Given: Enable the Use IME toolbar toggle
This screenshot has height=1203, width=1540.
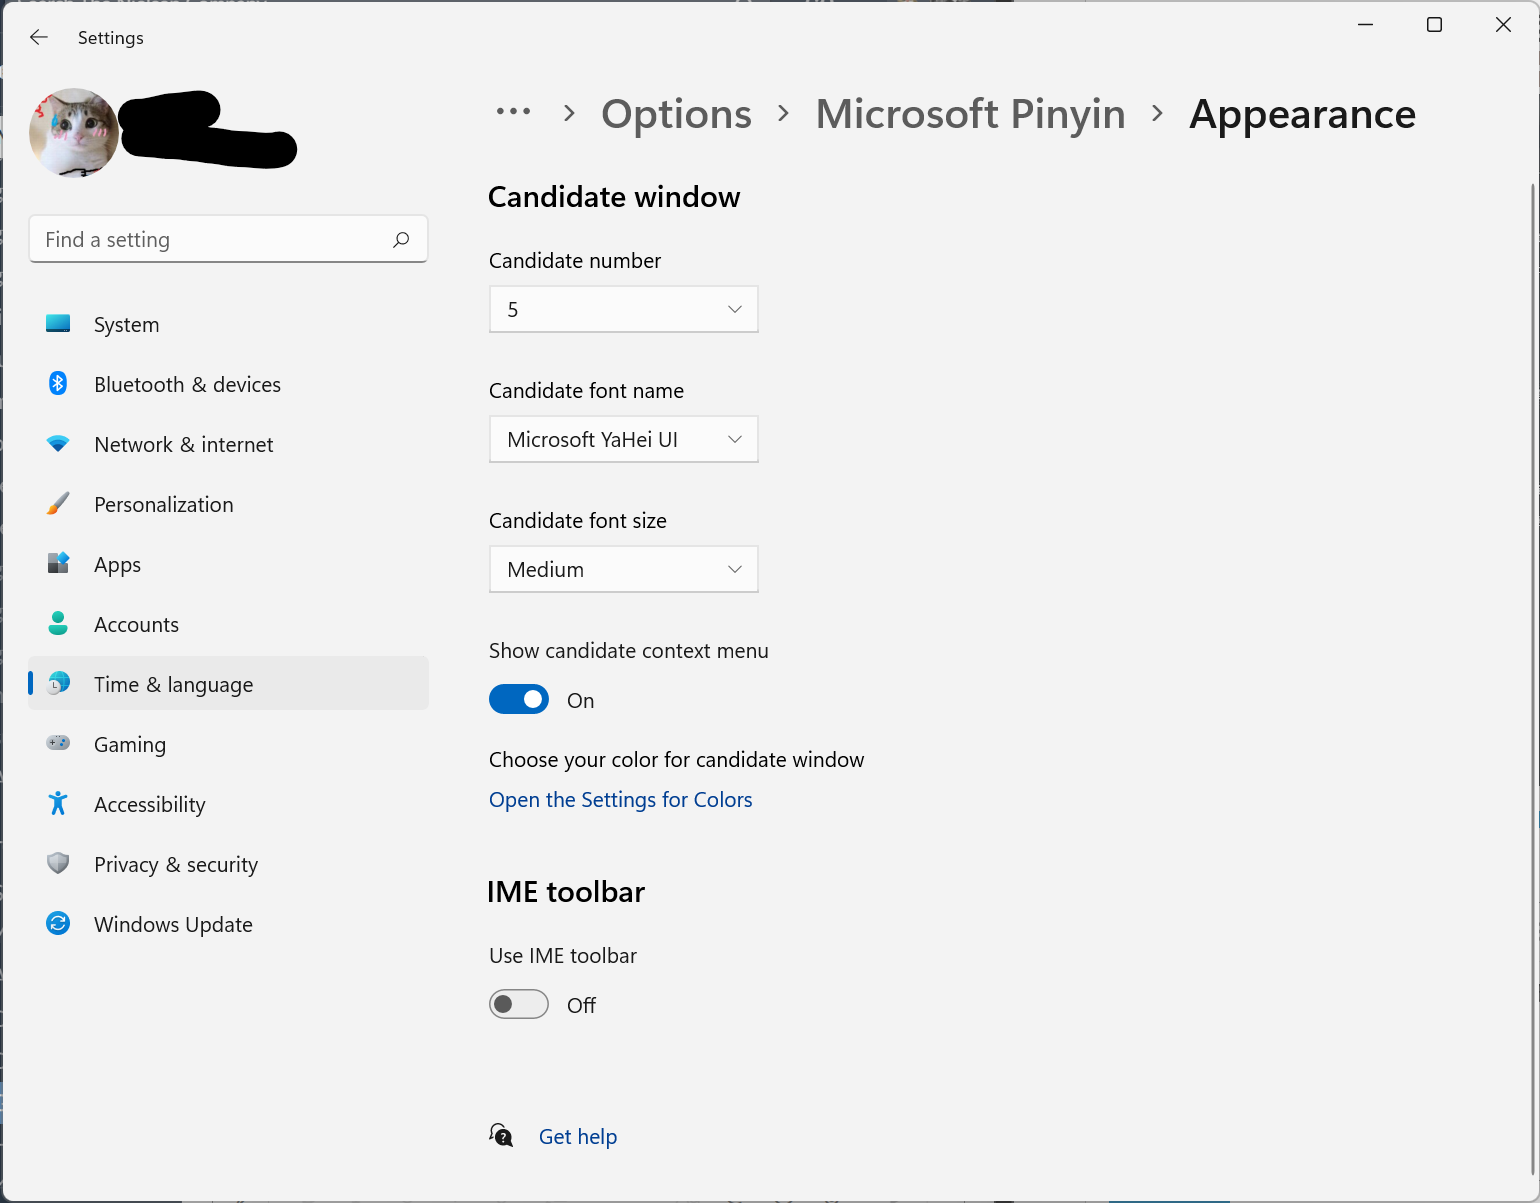Looking at the screenshot, I should tap(519, 1004).
